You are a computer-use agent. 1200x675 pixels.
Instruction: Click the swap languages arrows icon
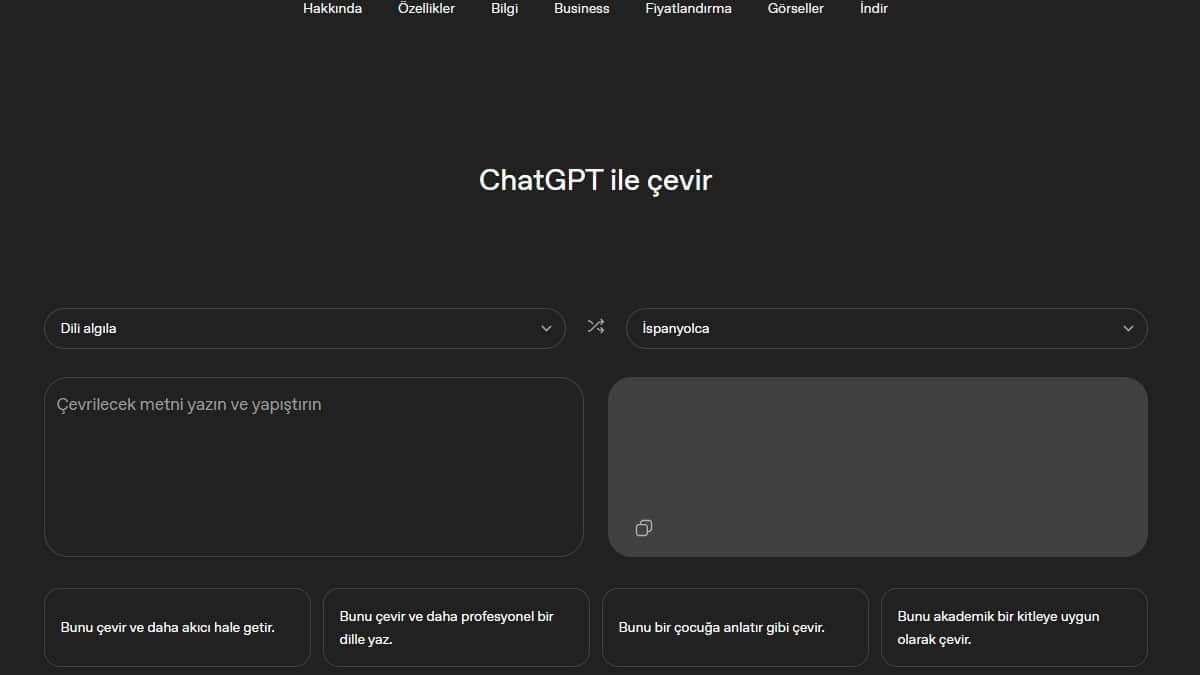(595, 327)
